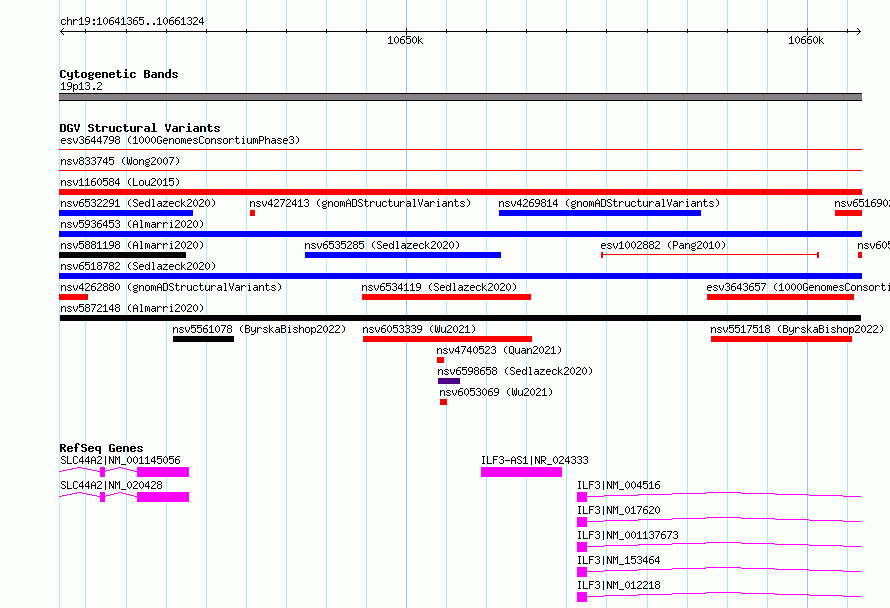
Task: Click the SLC44A2|NM_001145056 gene glyph
Action: tap(124, 472)
